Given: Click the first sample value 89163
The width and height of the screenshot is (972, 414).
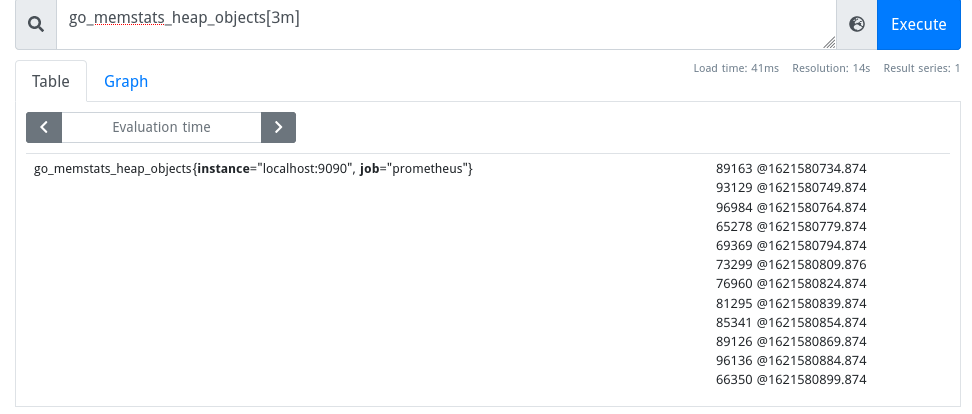Looking at the screenshot, I should point(734,169).
